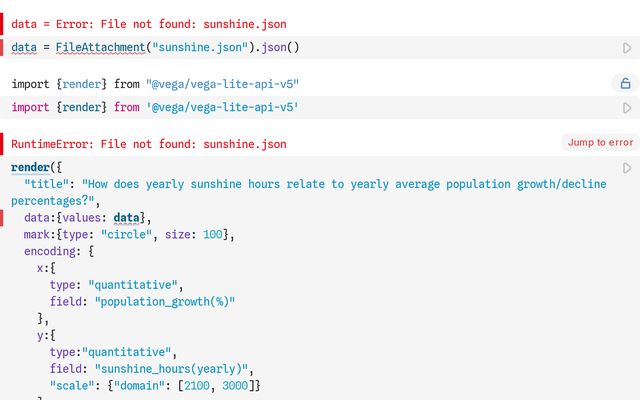Click the red gutter marker beside data:{values line

(1, 218)
